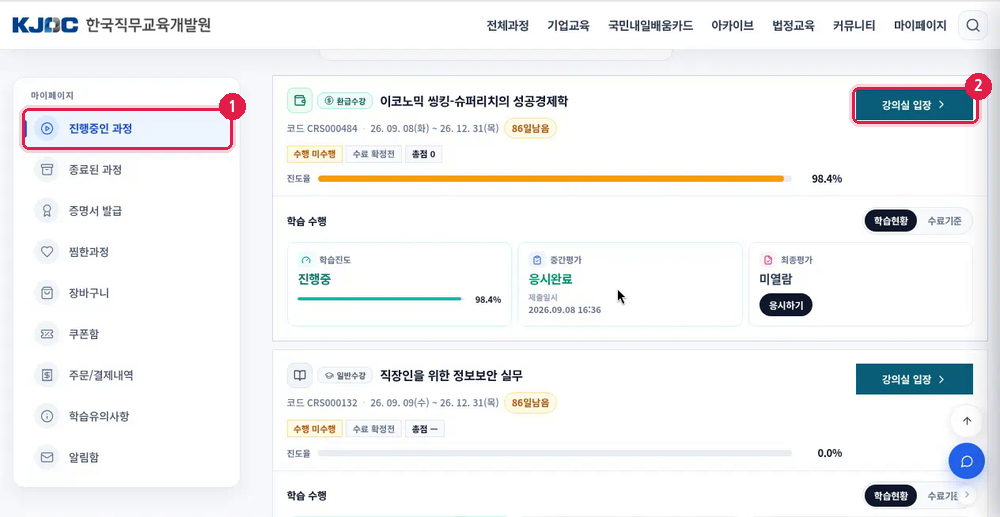Click course title 이코노믹 씽킹-슈퍼리치의 성공경제학

[473, 101]
